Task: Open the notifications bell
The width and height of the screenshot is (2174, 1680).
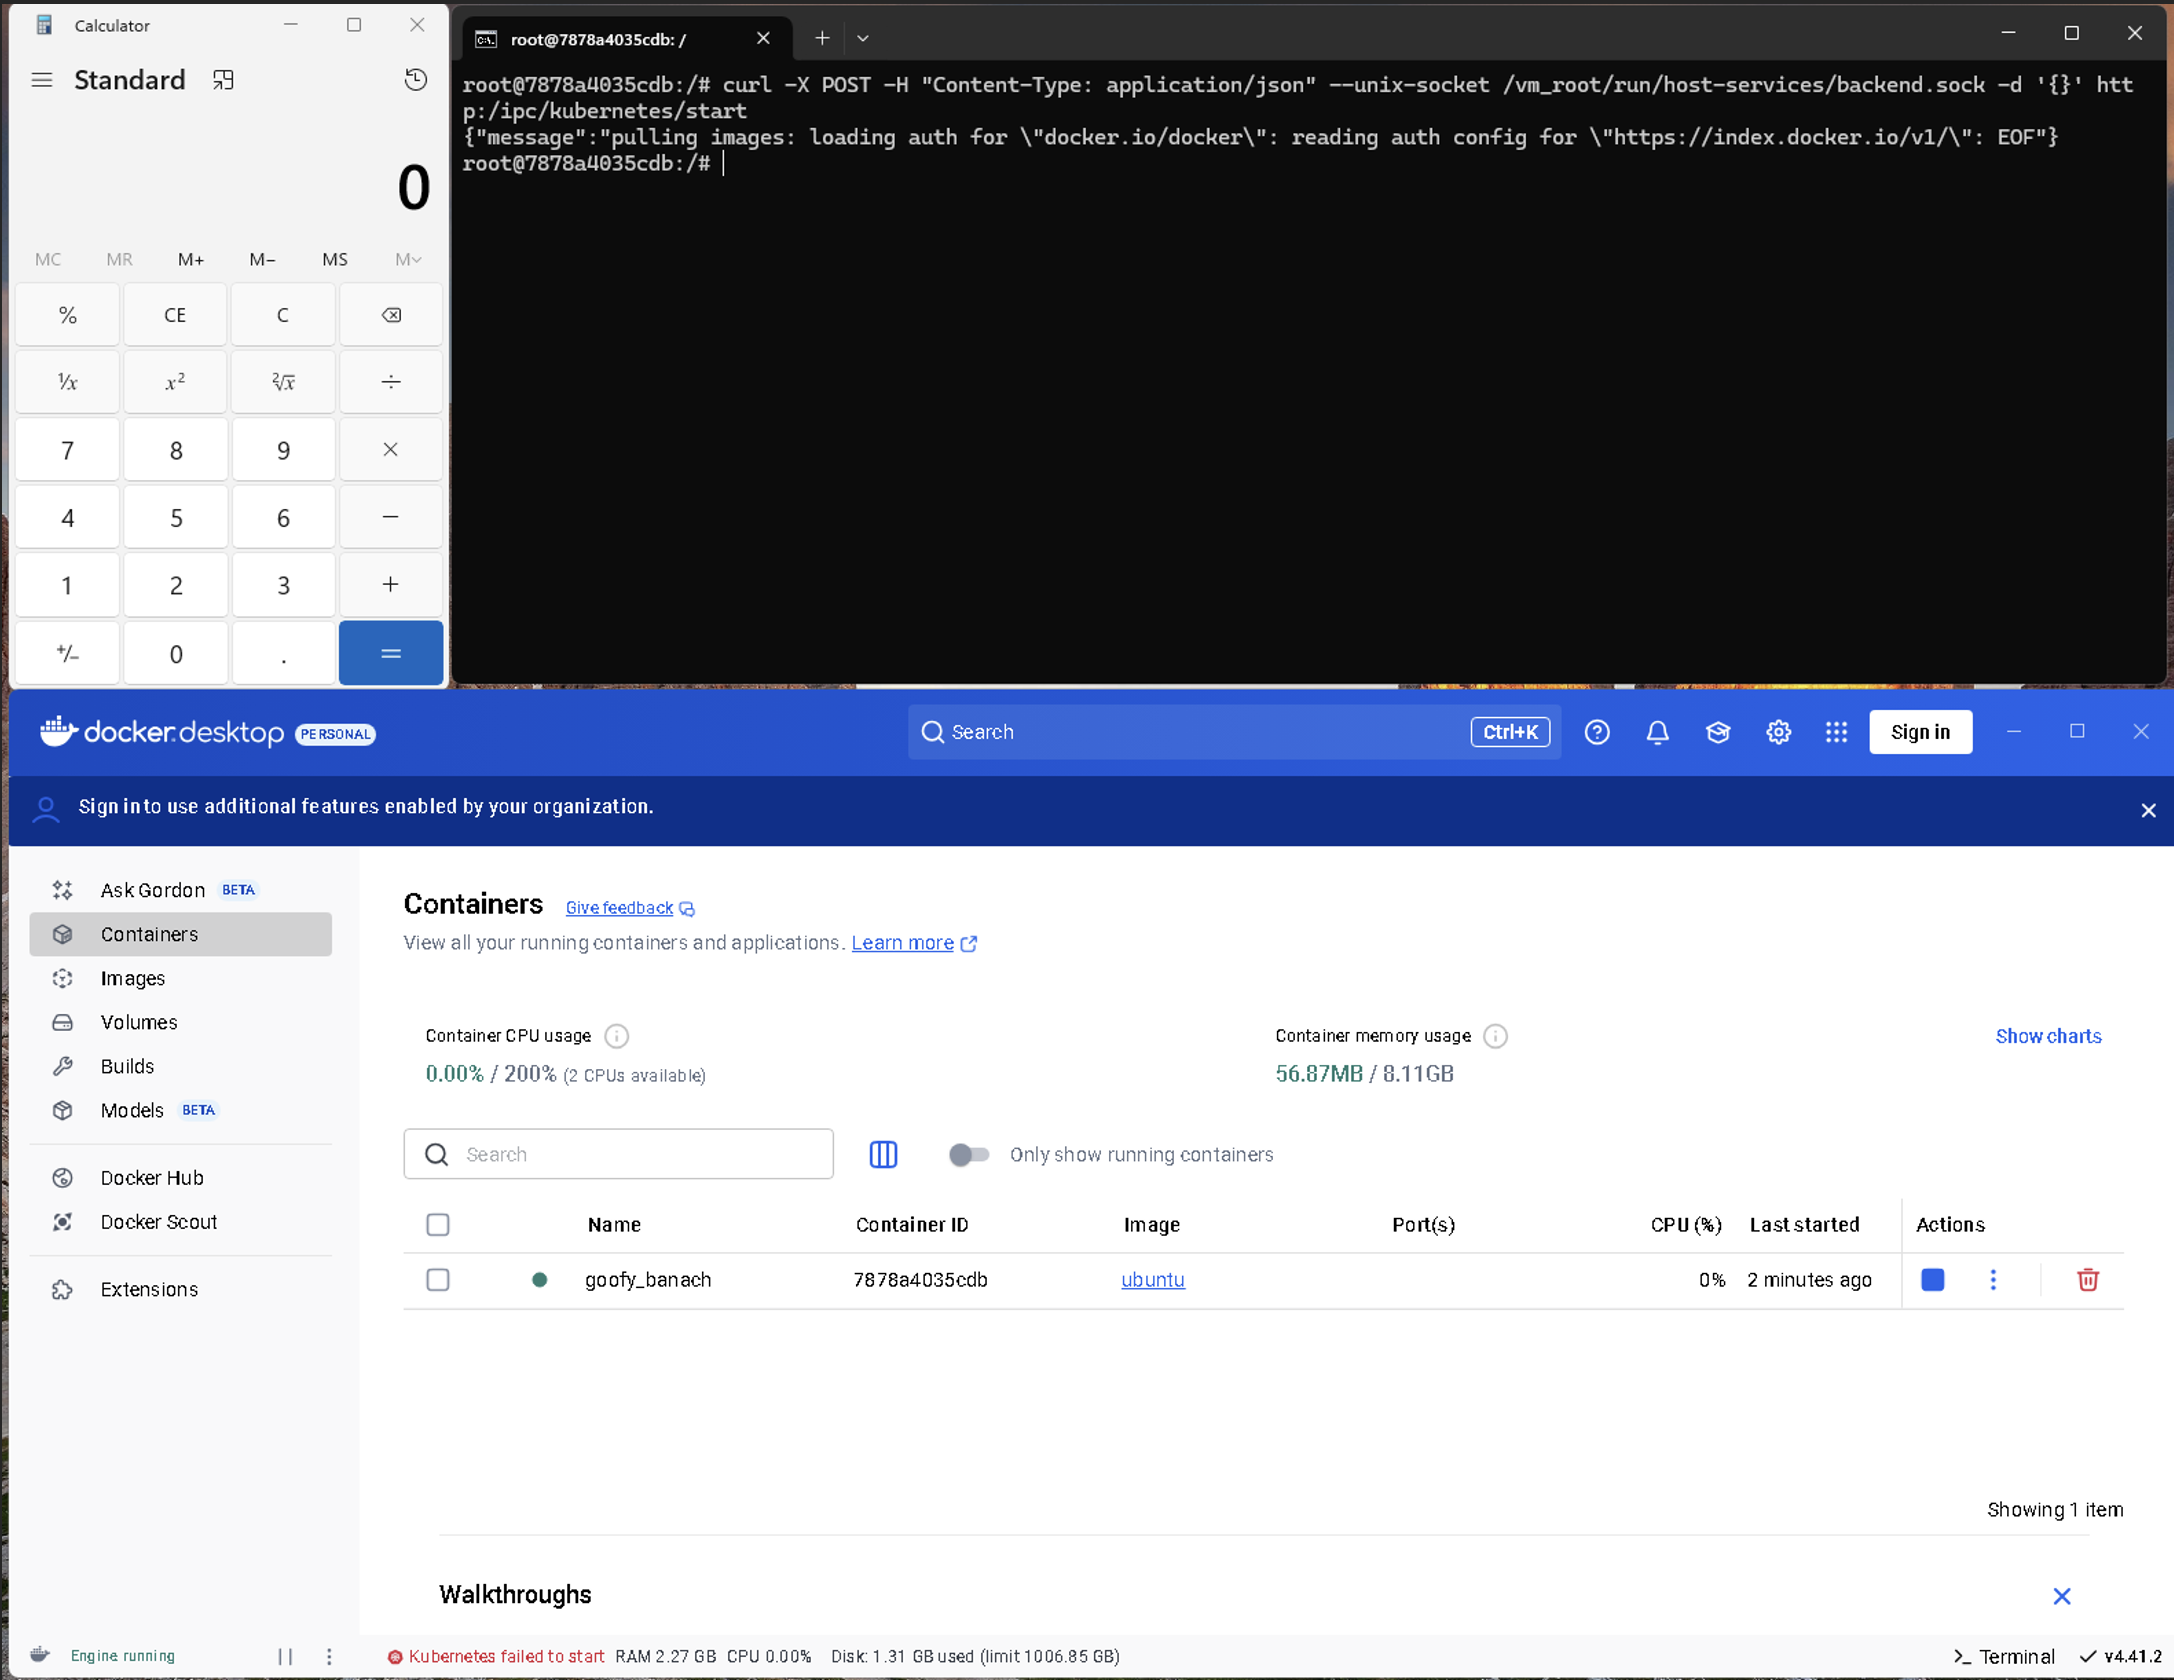Action: tap(1657, 732)
